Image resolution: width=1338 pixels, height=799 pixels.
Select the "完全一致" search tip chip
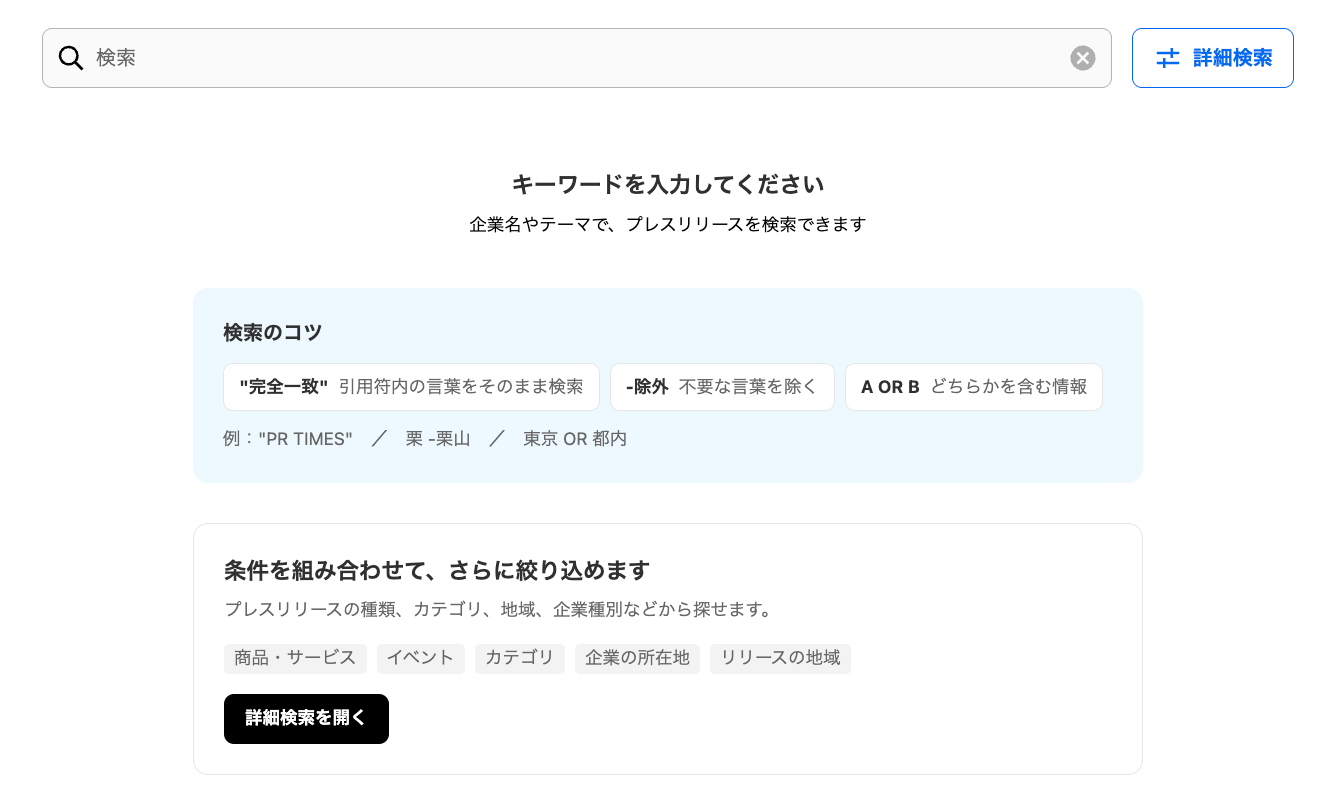click(x=411, y=387)
